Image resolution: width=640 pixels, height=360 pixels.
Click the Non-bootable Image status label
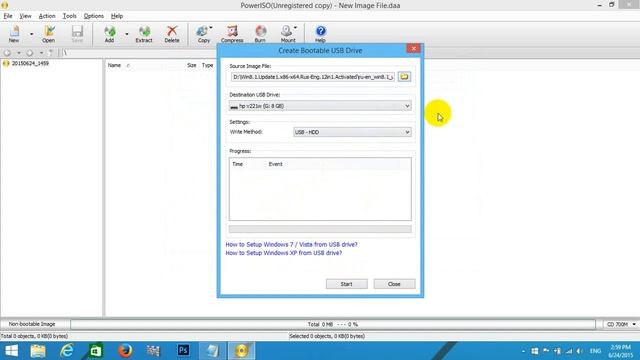(x=32, y=324)
